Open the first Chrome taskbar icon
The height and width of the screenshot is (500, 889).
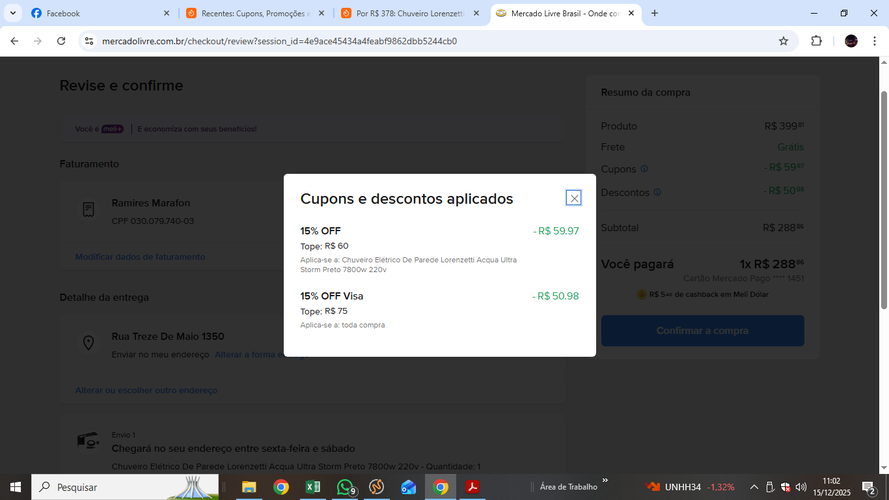[x=281, y=487]
